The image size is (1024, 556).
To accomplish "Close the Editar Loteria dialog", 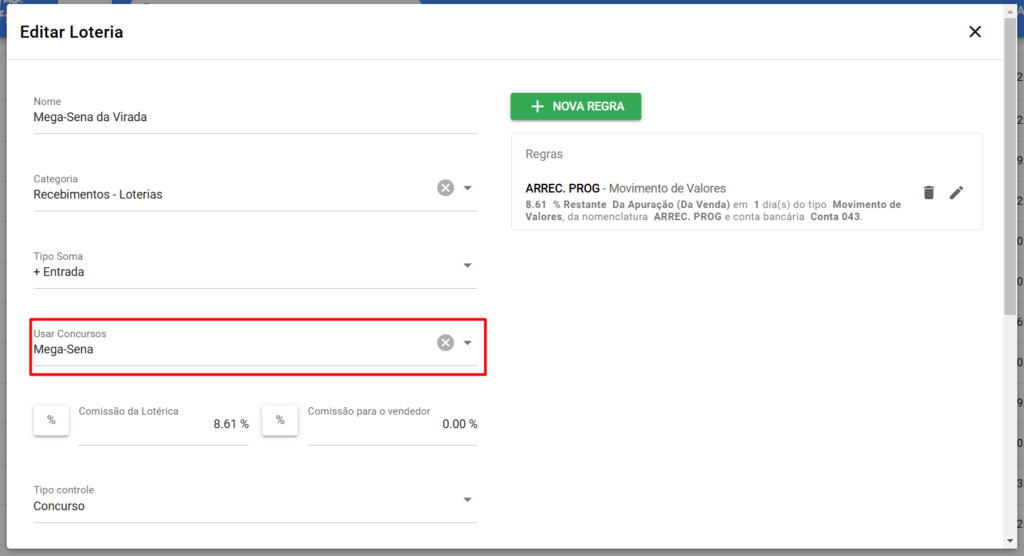I will pos(975,32).
